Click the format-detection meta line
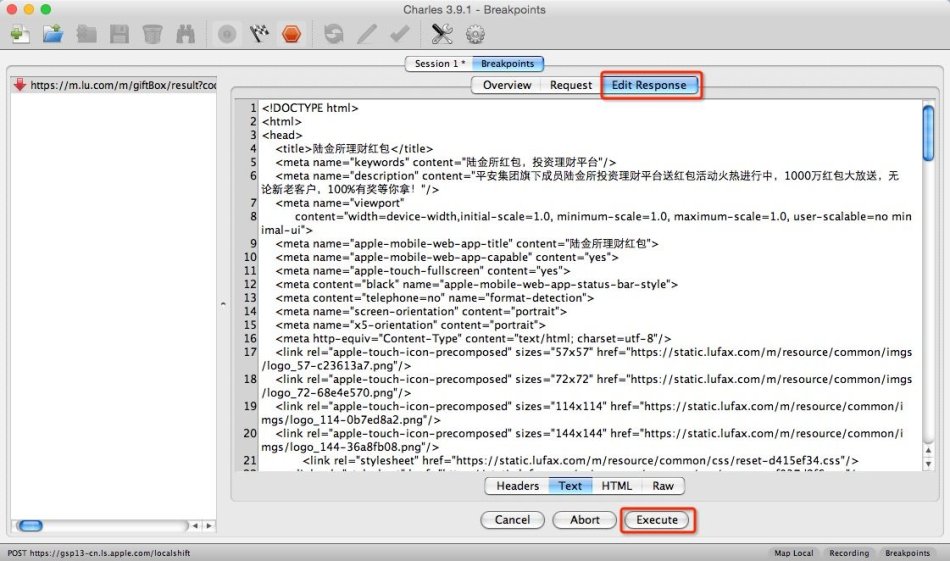The width and height of the screenshot is (950, 561). pos(434,297)
